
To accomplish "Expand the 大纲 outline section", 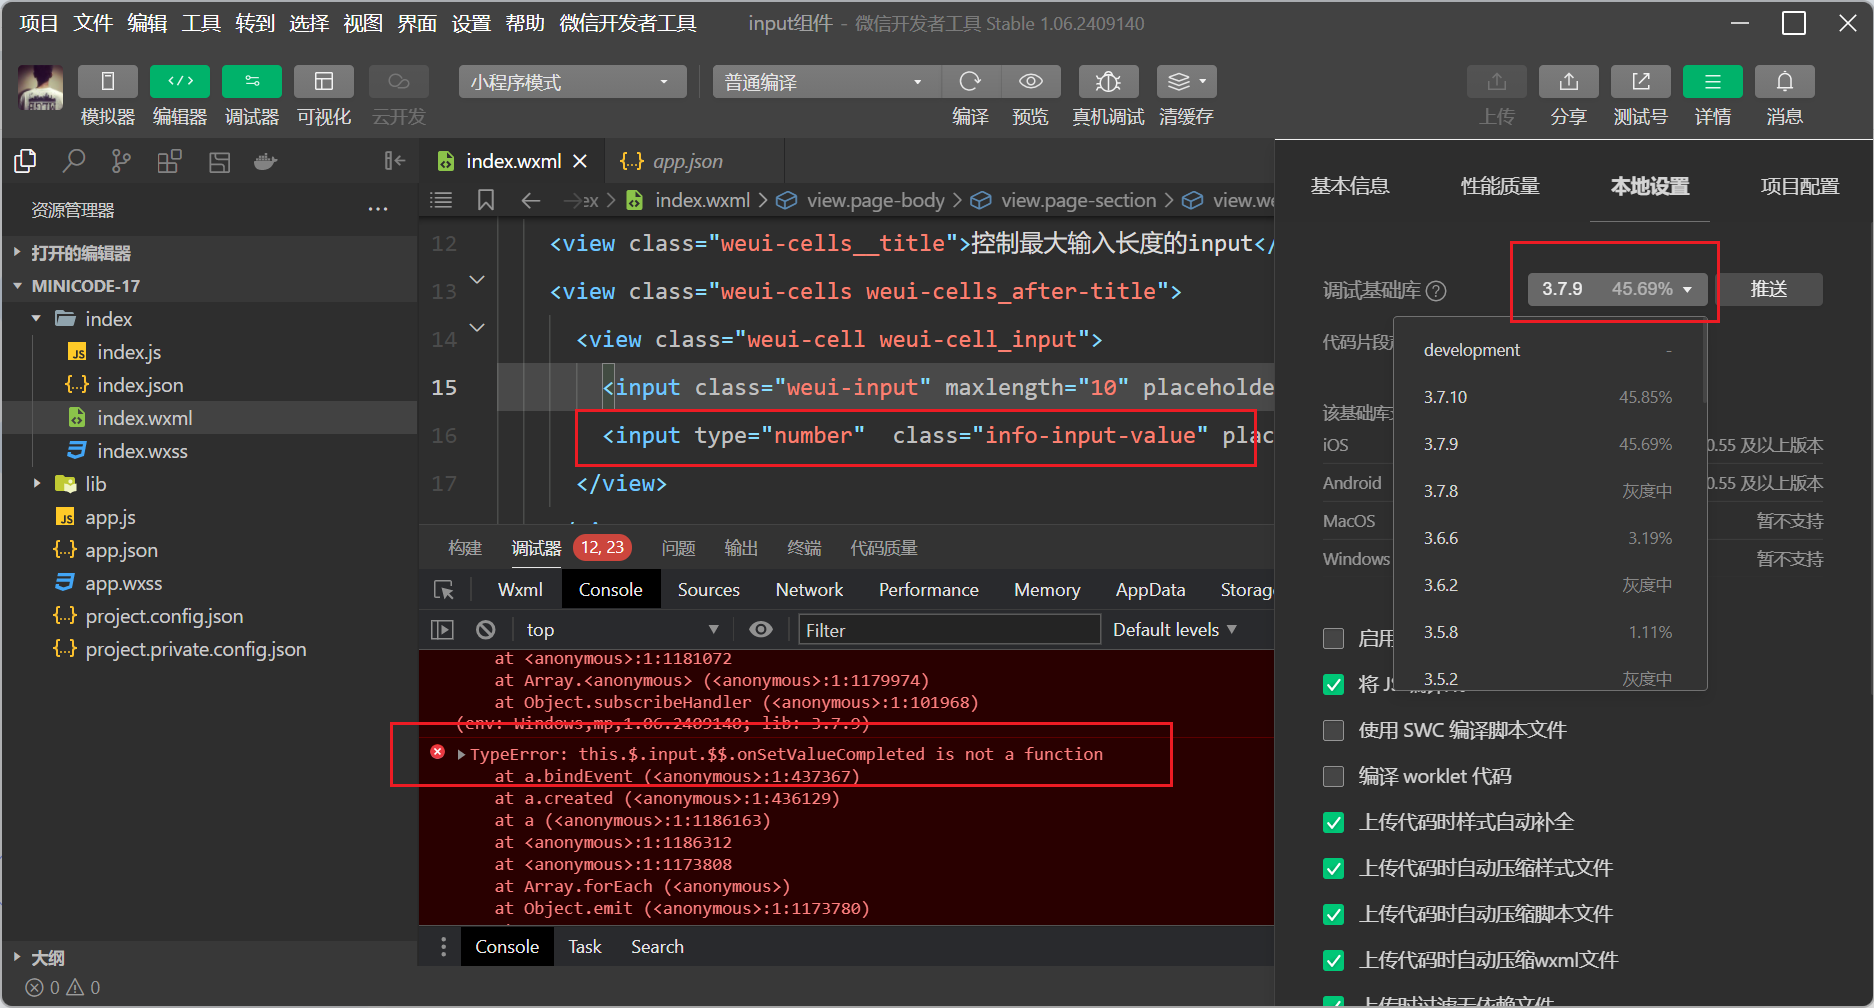I will [x=18, y=958].
